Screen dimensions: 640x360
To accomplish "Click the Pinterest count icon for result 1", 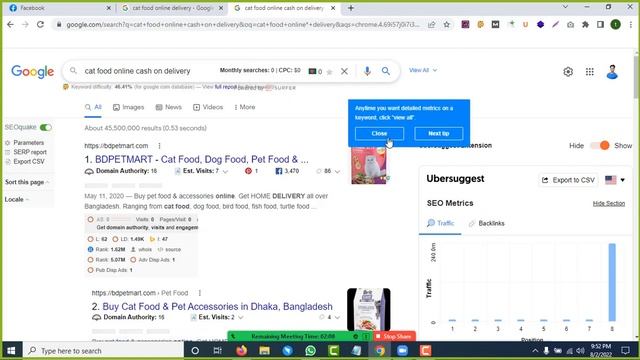I will click(248, 171).
